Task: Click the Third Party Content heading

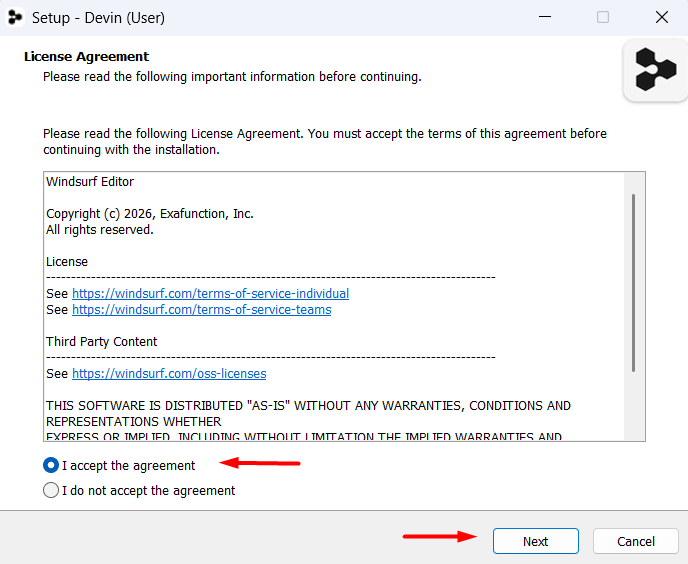Action: (x=101, y=341)
